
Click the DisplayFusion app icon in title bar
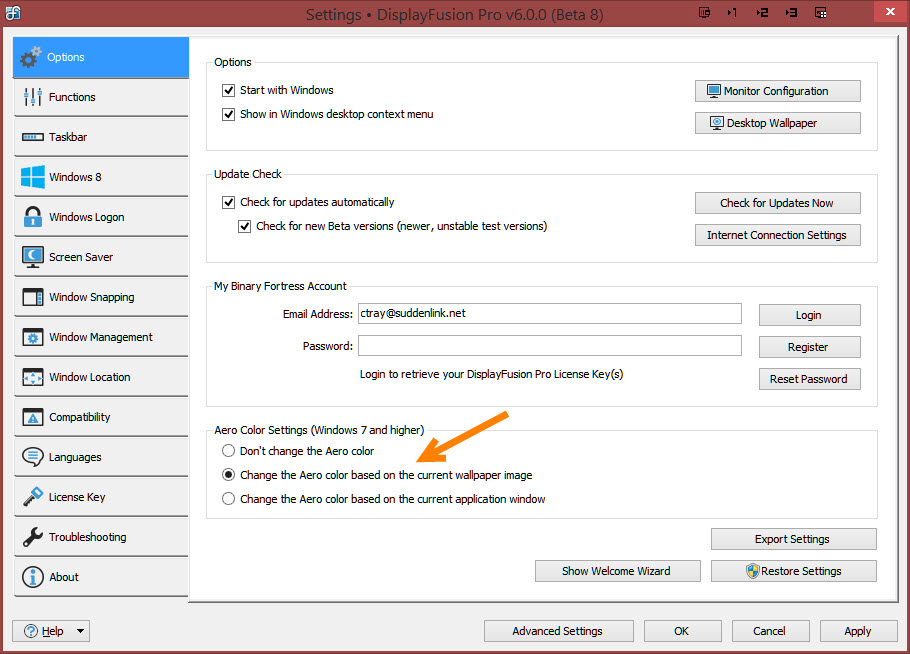point(13,14)
